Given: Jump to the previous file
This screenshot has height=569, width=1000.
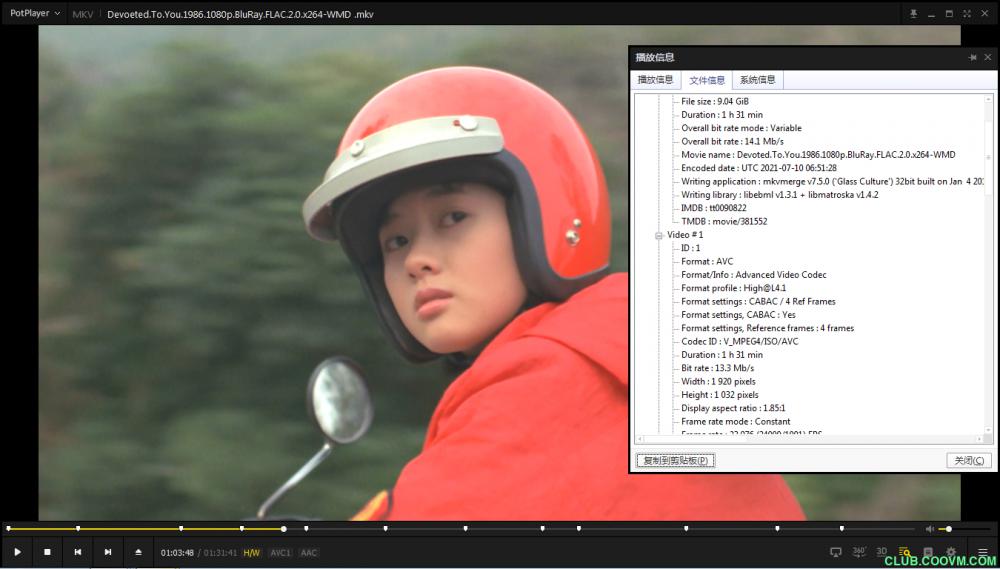Looking at the screenshot, I should pos(78,552).
